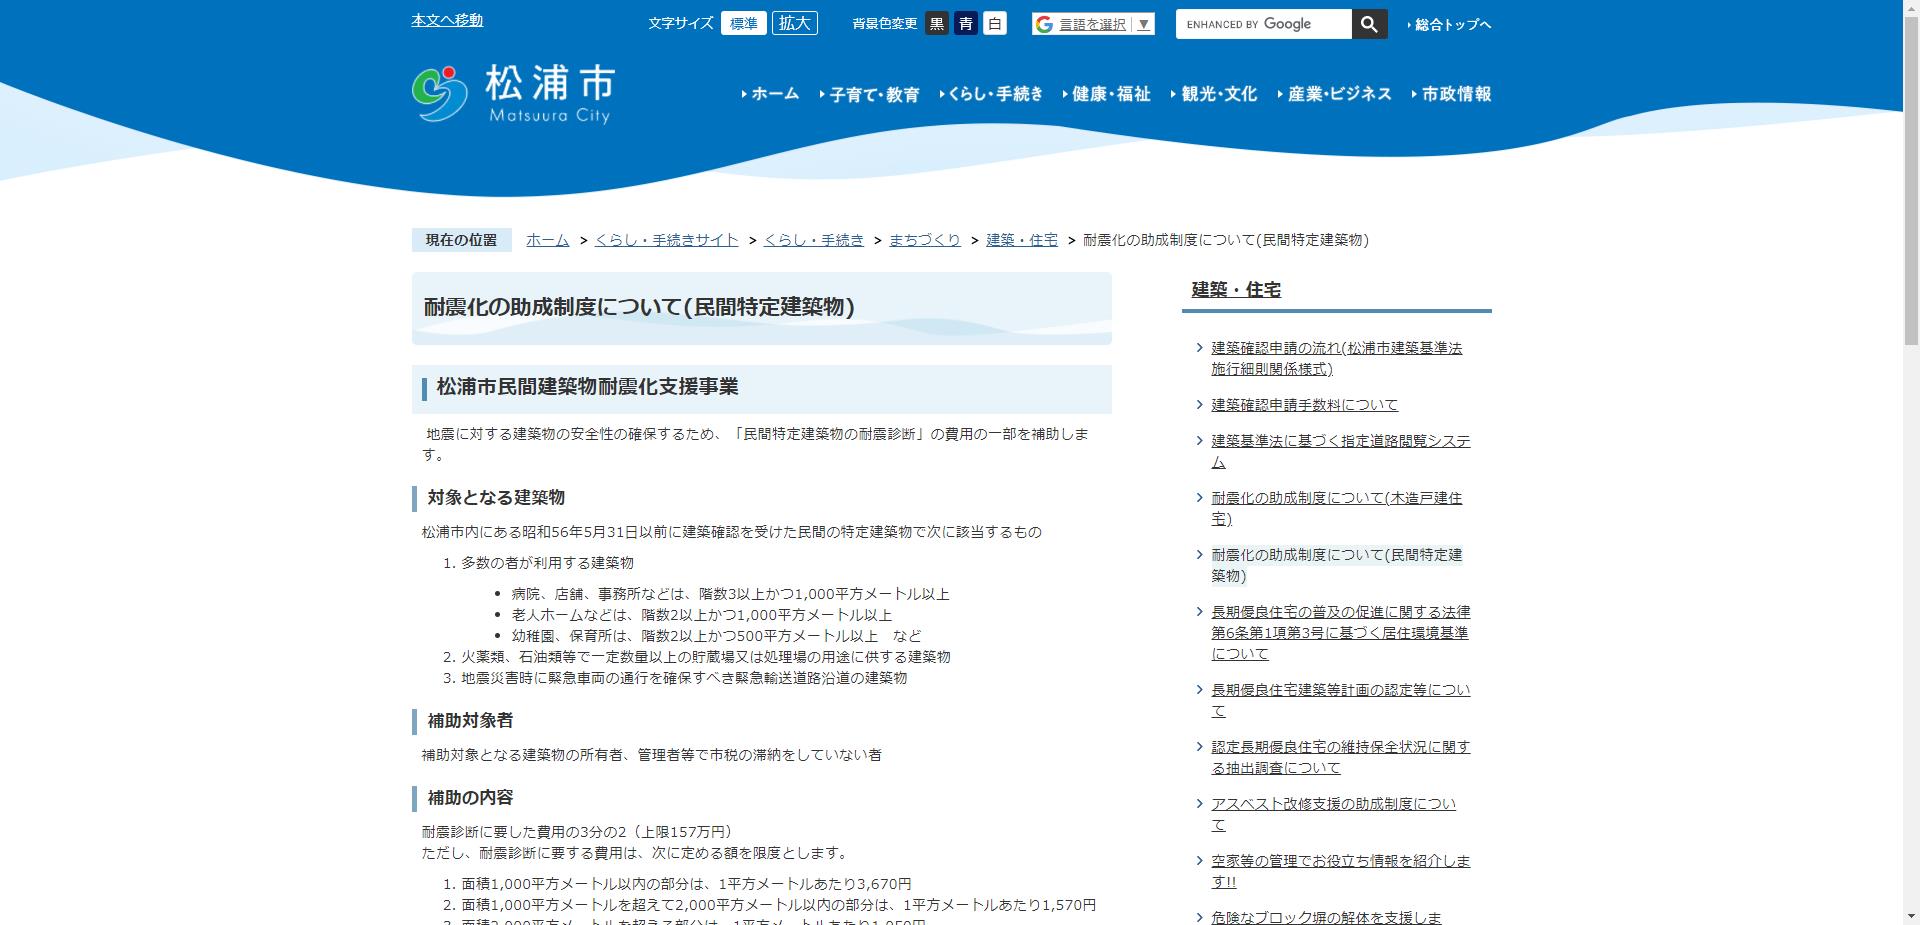Viewport: 1920px width, 925px height.
Task: Click the Matsuura City logo
Action: 512,92
